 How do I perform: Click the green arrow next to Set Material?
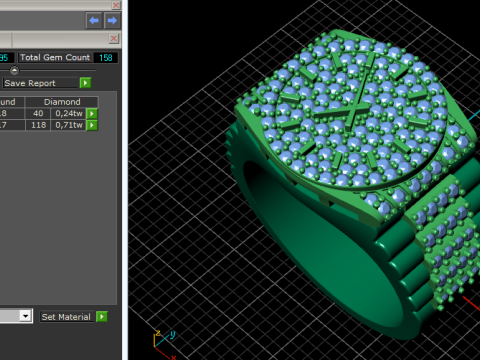[102, 316]
